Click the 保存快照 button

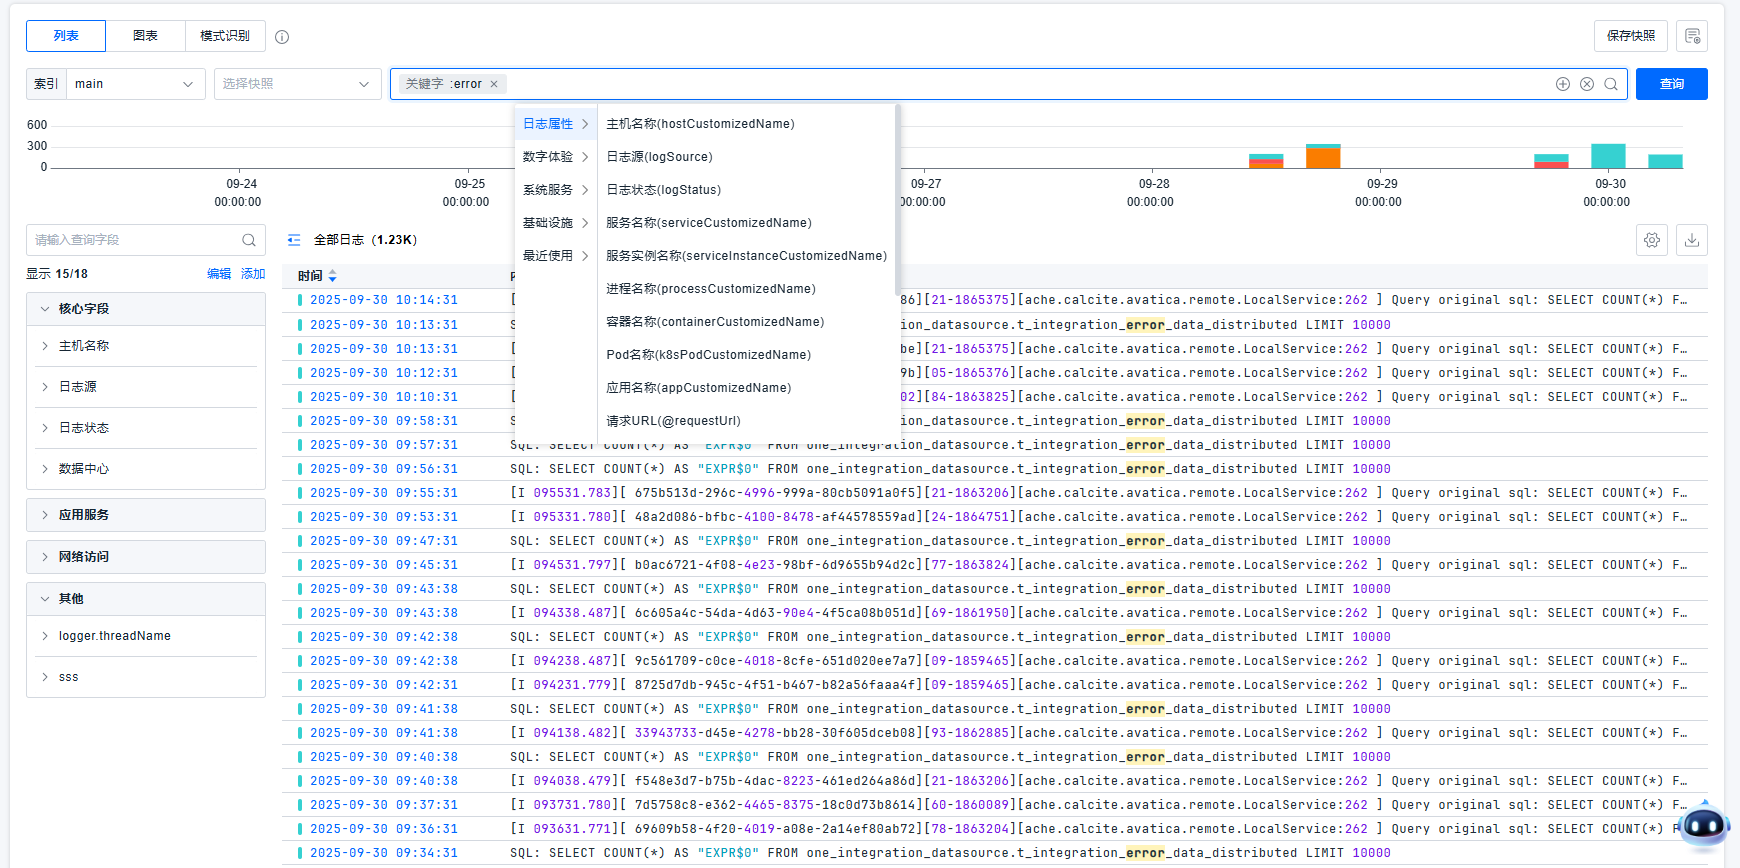pos(1630,36)
